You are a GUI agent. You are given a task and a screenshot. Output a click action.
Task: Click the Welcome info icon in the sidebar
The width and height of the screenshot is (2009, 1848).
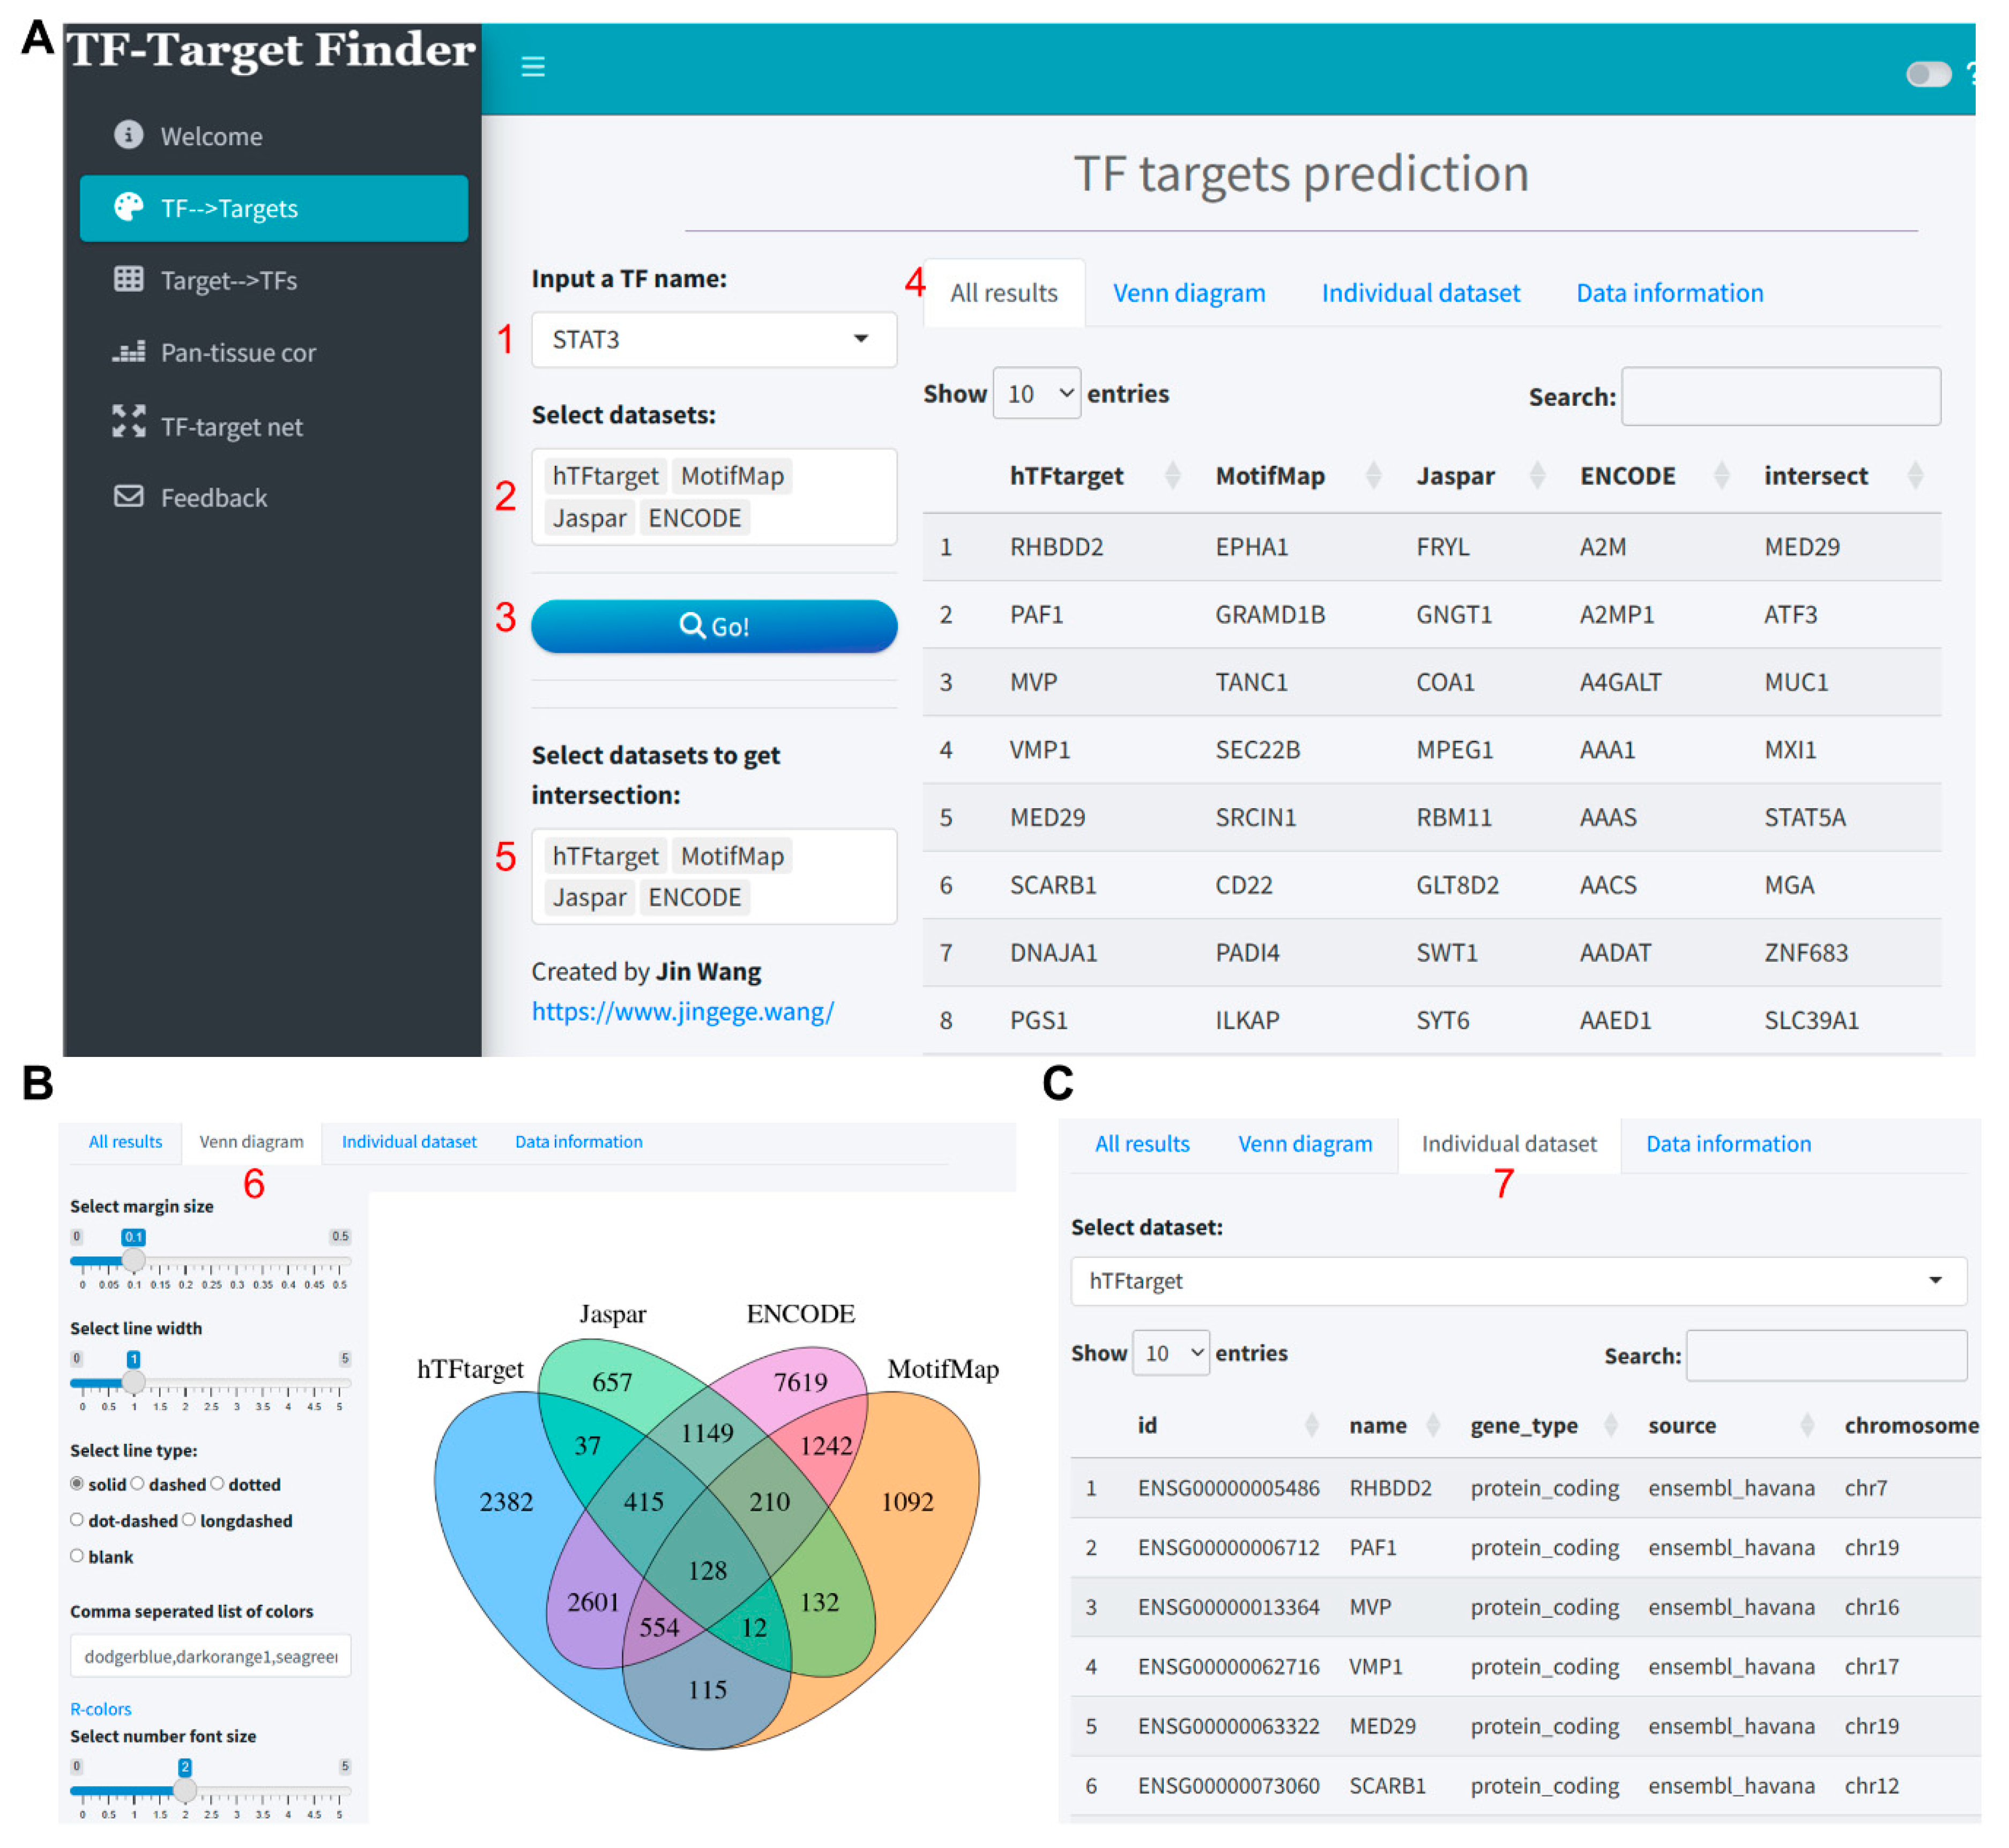(128, 134)
